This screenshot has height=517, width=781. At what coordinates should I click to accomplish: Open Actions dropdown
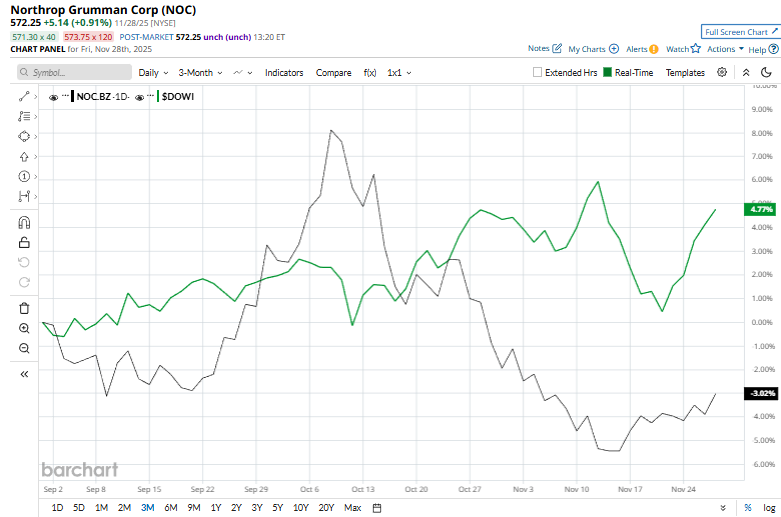click(725, 49)
